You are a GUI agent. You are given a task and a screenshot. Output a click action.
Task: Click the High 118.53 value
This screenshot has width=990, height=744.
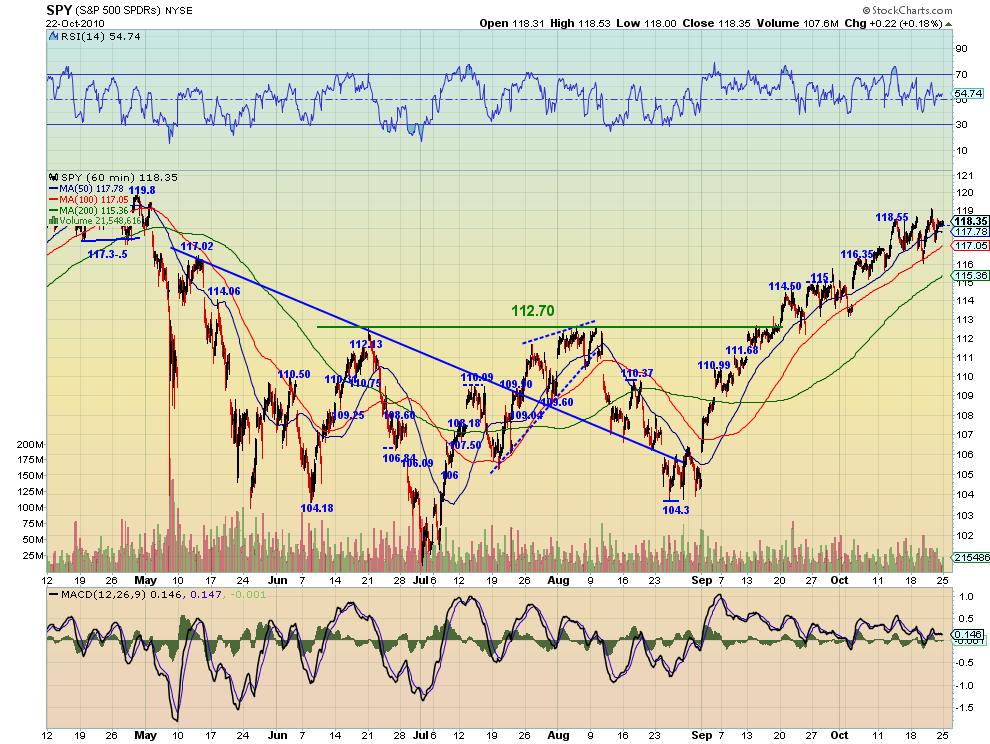(580, 23)
